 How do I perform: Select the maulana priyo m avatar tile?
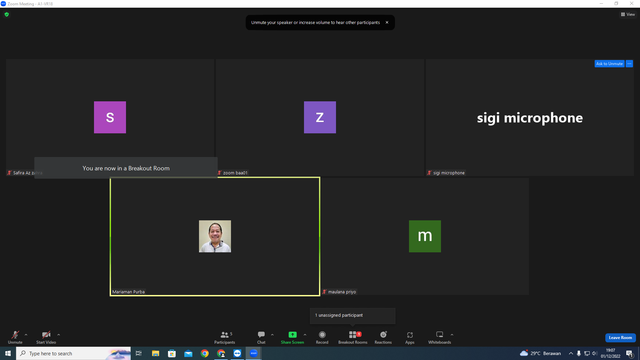click(425, 236)
